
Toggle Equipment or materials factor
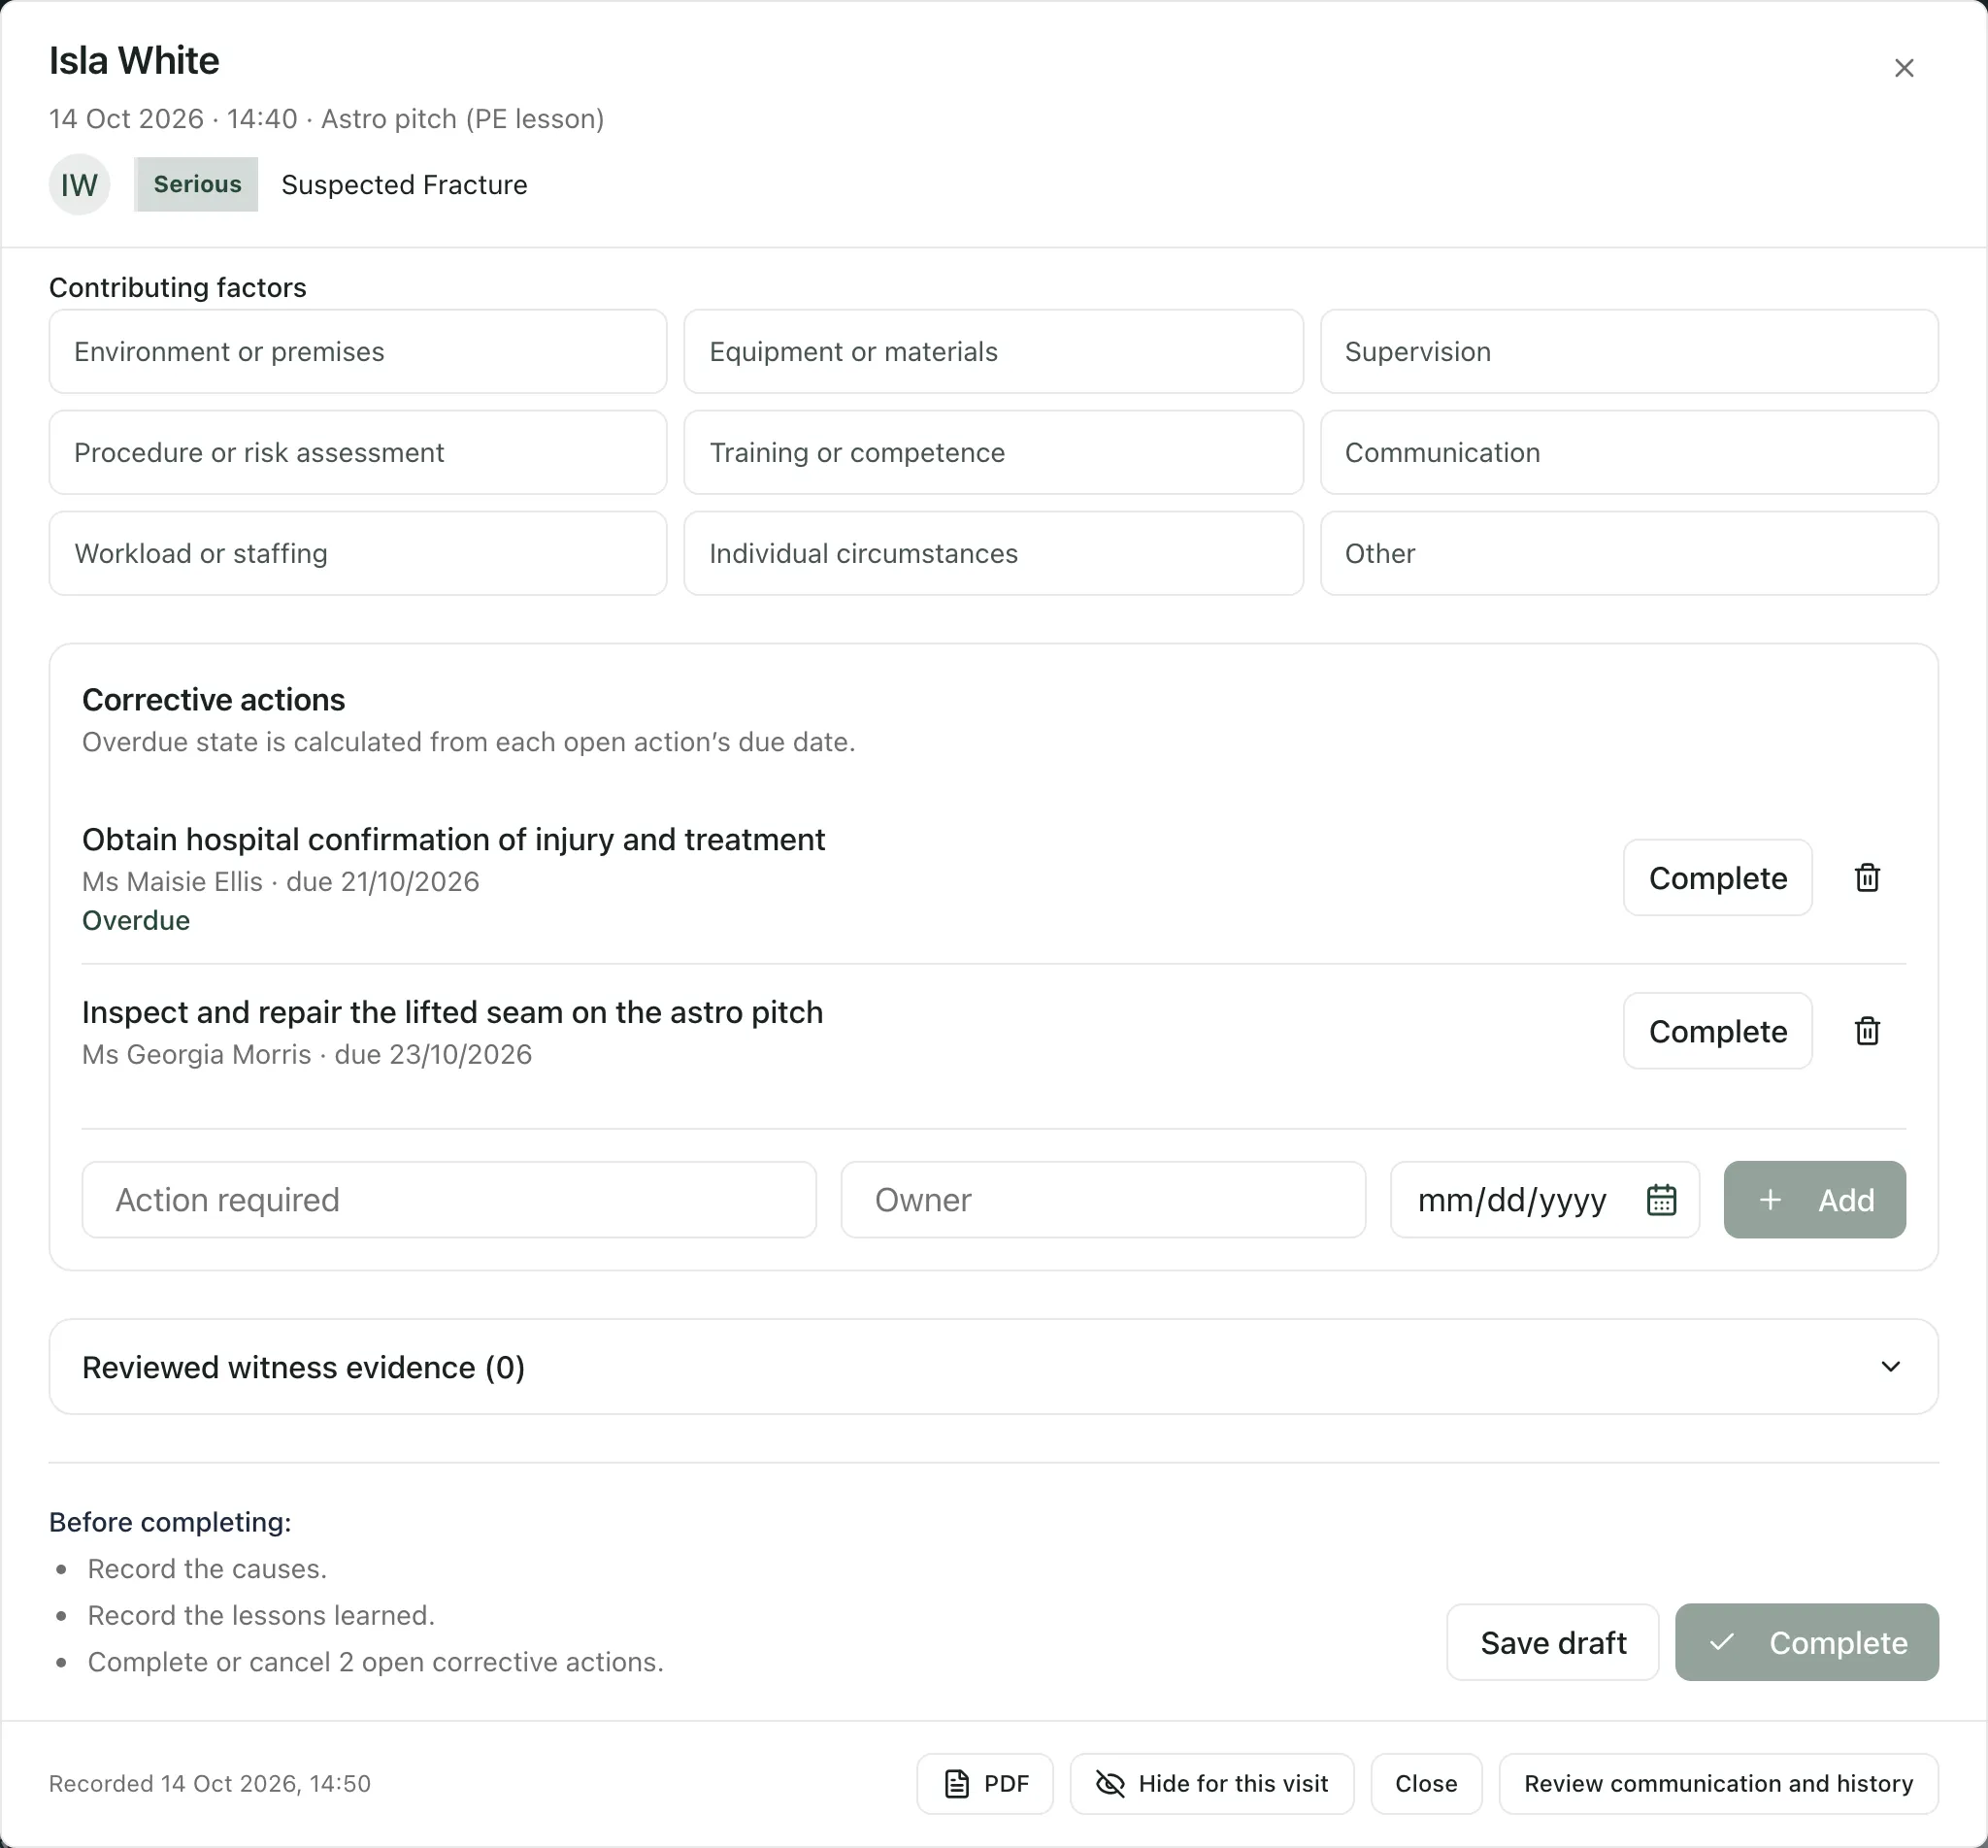(993, 351)
